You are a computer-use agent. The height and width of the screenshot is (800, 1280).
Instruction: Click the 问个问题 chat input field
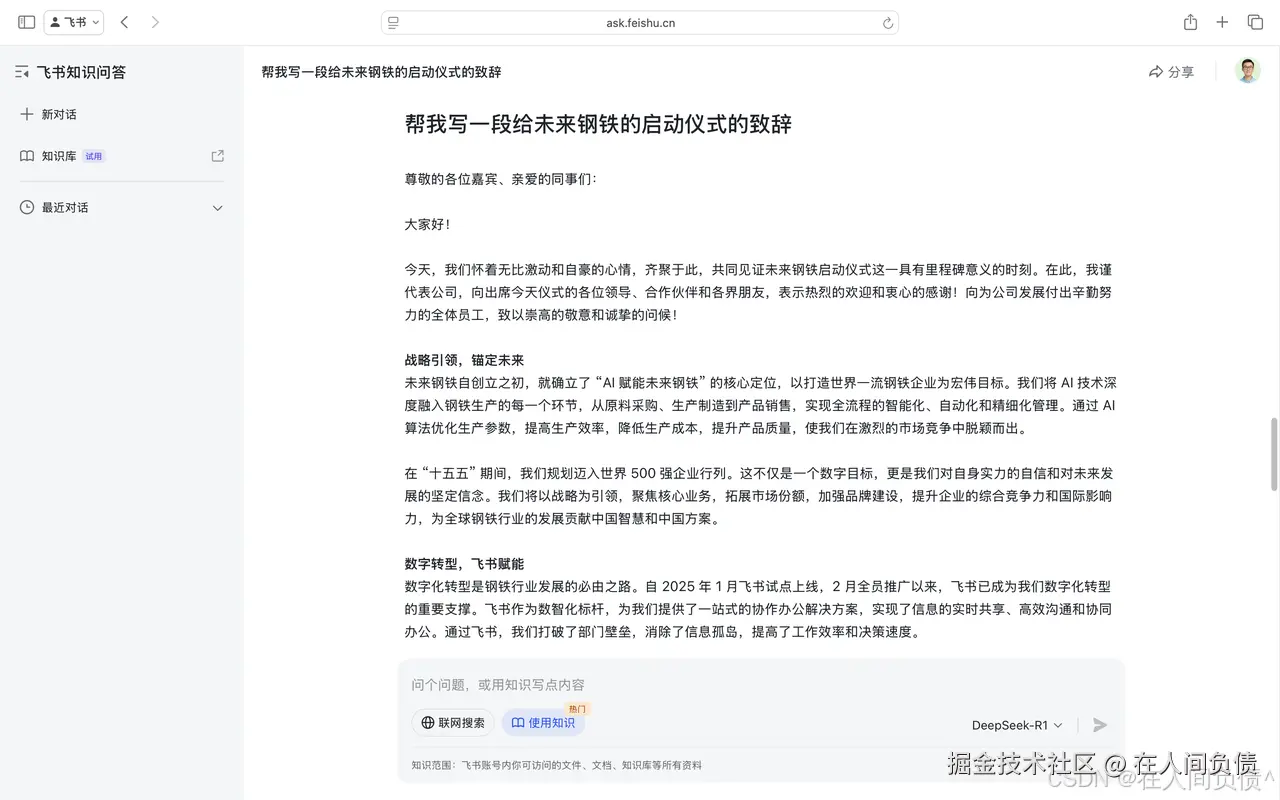click(600, 684)
